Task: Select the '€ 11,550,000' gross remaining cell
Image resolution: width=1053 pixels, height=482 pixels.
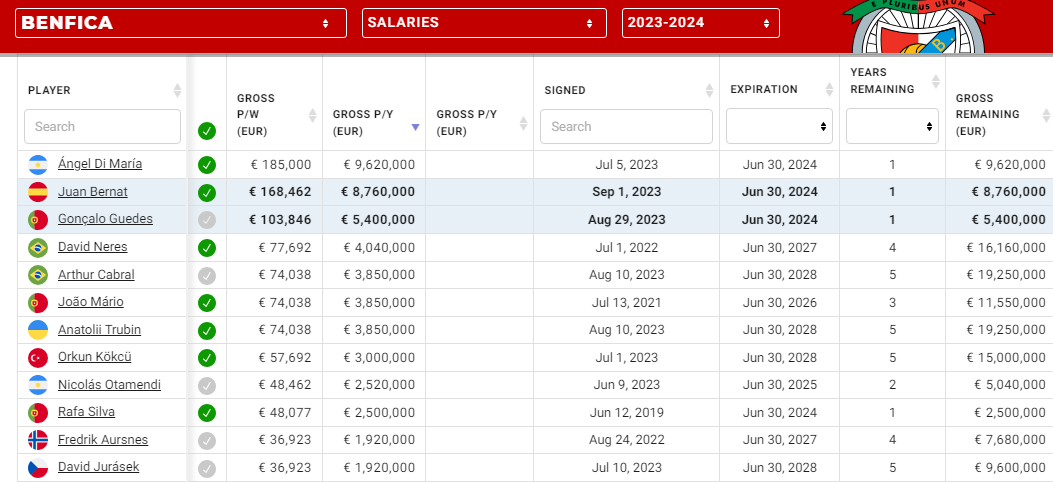Action: pos(999,302)
